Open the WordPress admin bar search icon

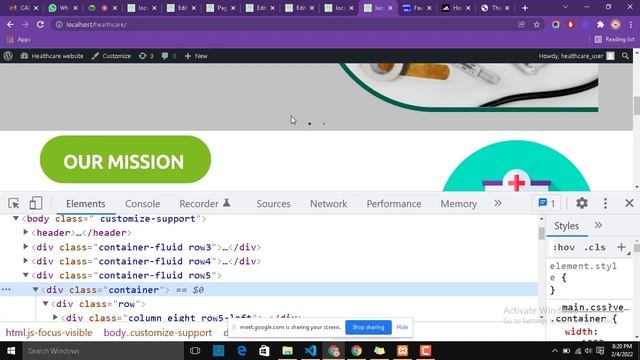(625, 56)
